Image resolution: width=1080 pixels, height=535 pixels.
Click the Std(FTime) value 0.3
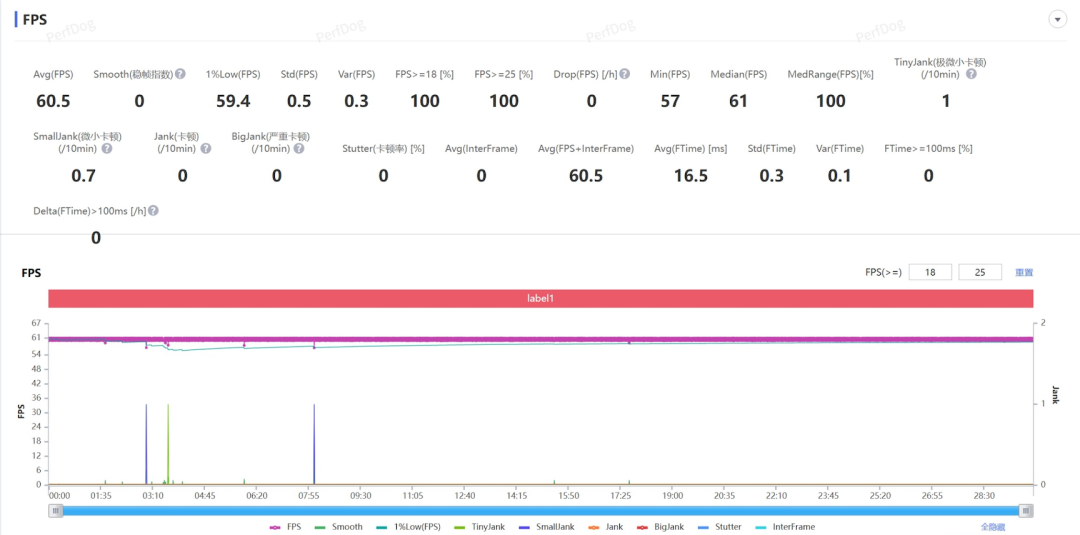[771, 176]
